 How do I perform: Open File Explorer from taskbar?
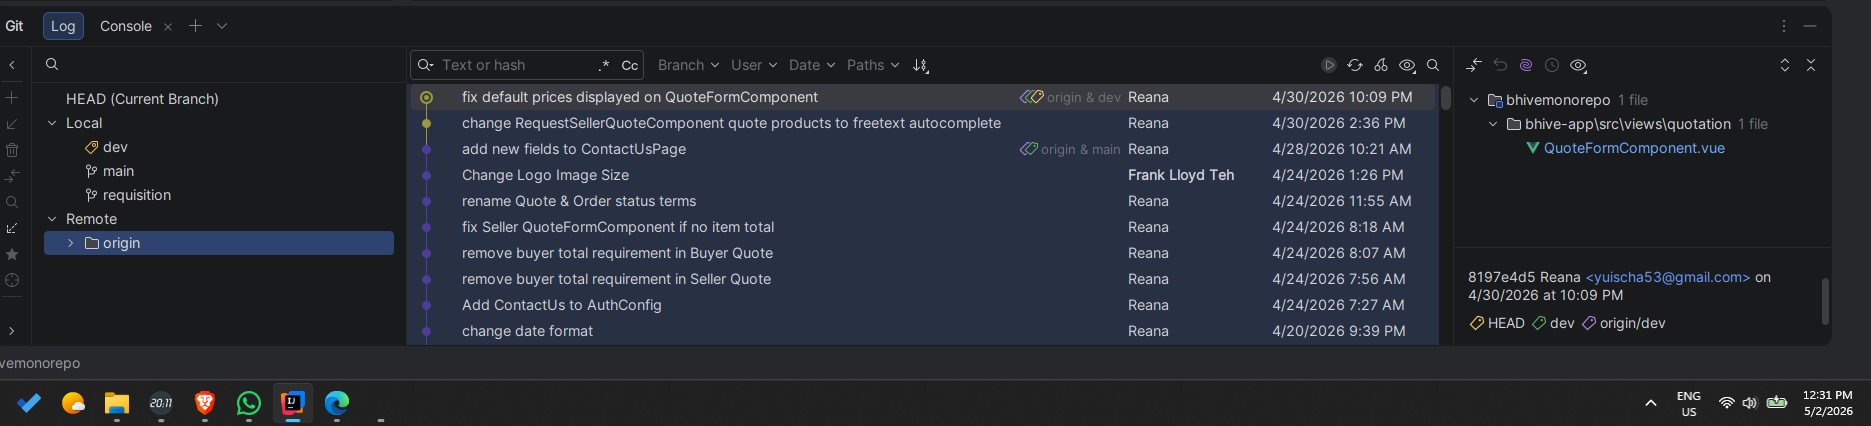coord(117,403)
